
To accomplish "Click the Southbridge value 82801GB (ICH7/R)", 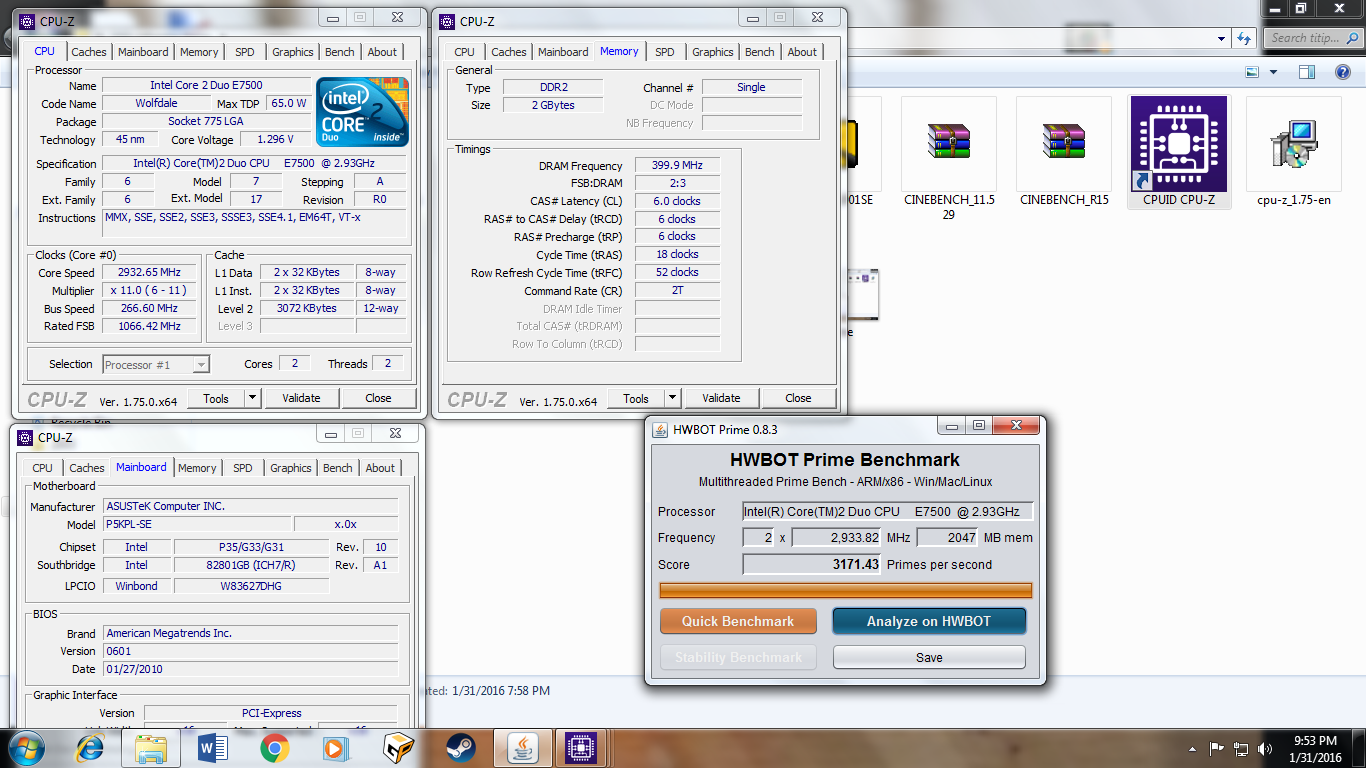I will [x=251, y=565].
